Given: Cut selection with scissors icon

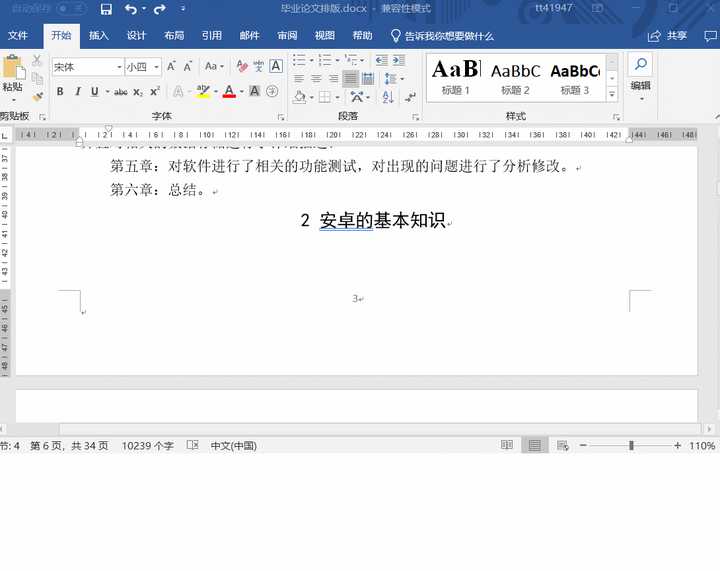Looking at the screenshot, I should point(37,60).
